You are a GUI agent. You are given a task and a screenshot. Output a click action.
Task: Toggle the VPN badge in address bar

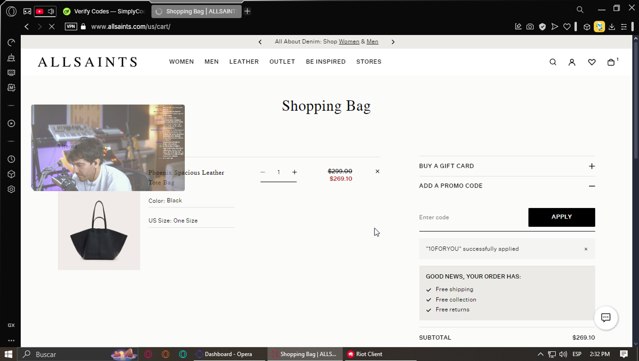(x=71, y=26)
